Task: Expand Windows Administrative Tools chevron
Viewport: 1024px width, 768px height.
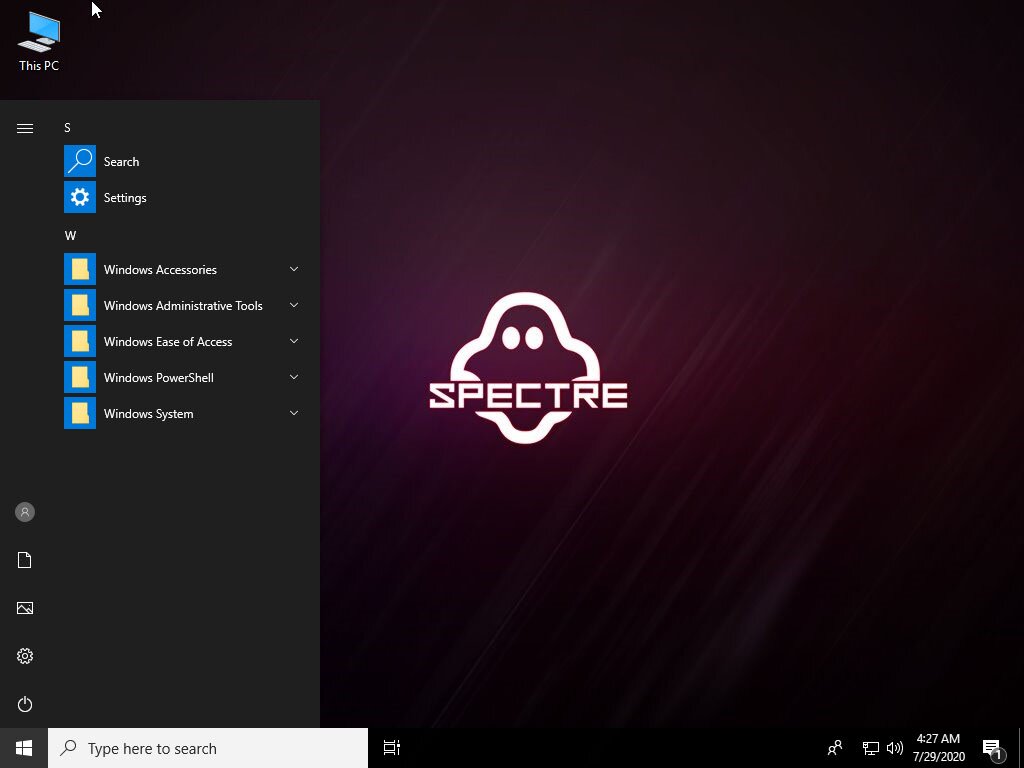Action: (294, 305)
